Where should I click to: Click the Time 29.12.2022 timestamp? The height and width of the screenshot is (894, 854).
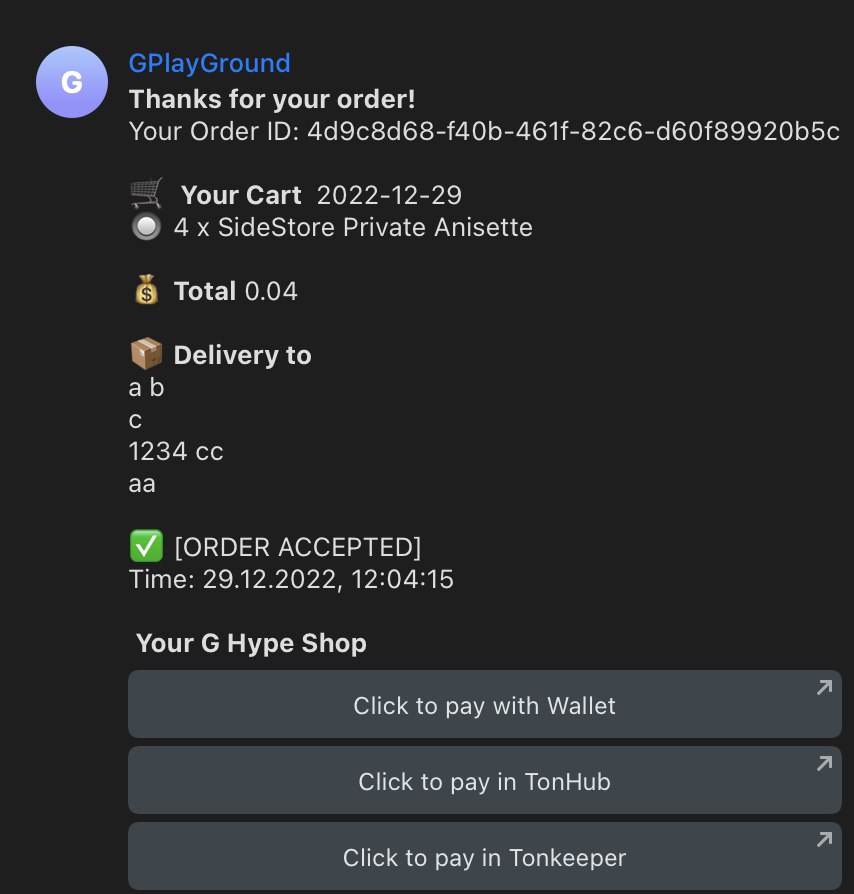pos(291,579)
